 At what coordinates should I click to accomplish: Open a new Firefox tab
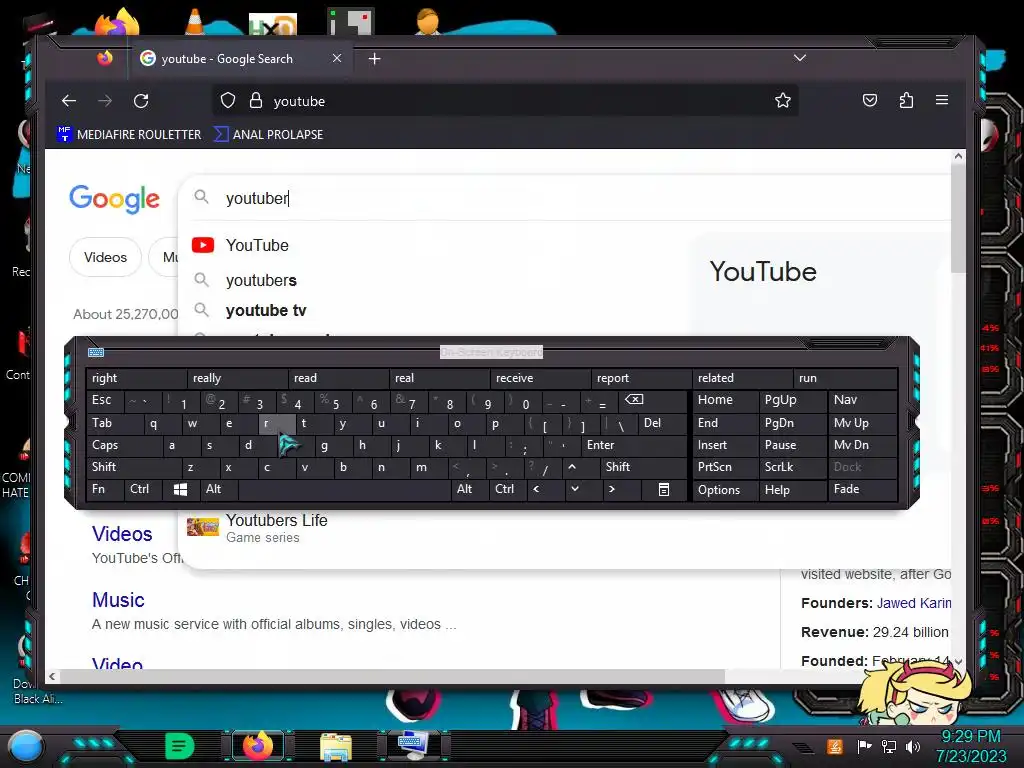pos(374,59)
